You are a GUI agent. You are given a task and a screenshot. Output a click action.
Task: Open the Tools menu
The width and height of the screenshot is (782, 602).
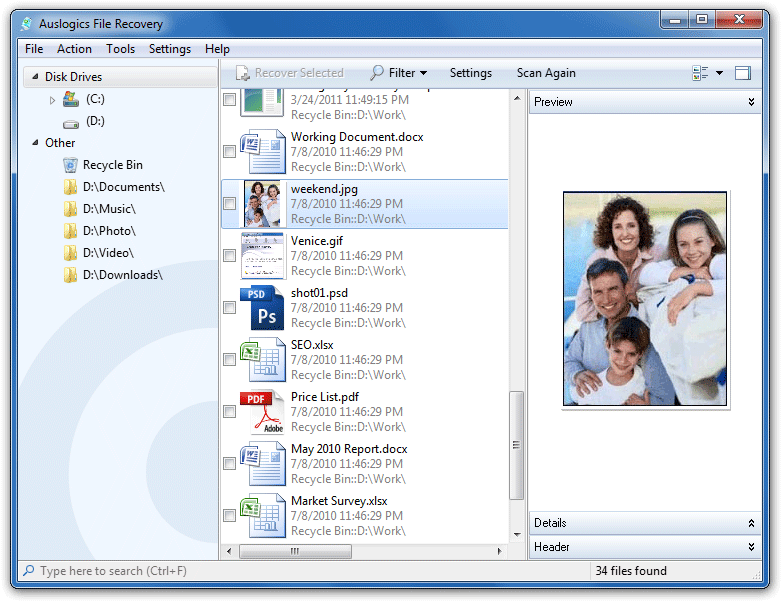tap(120, 49)
